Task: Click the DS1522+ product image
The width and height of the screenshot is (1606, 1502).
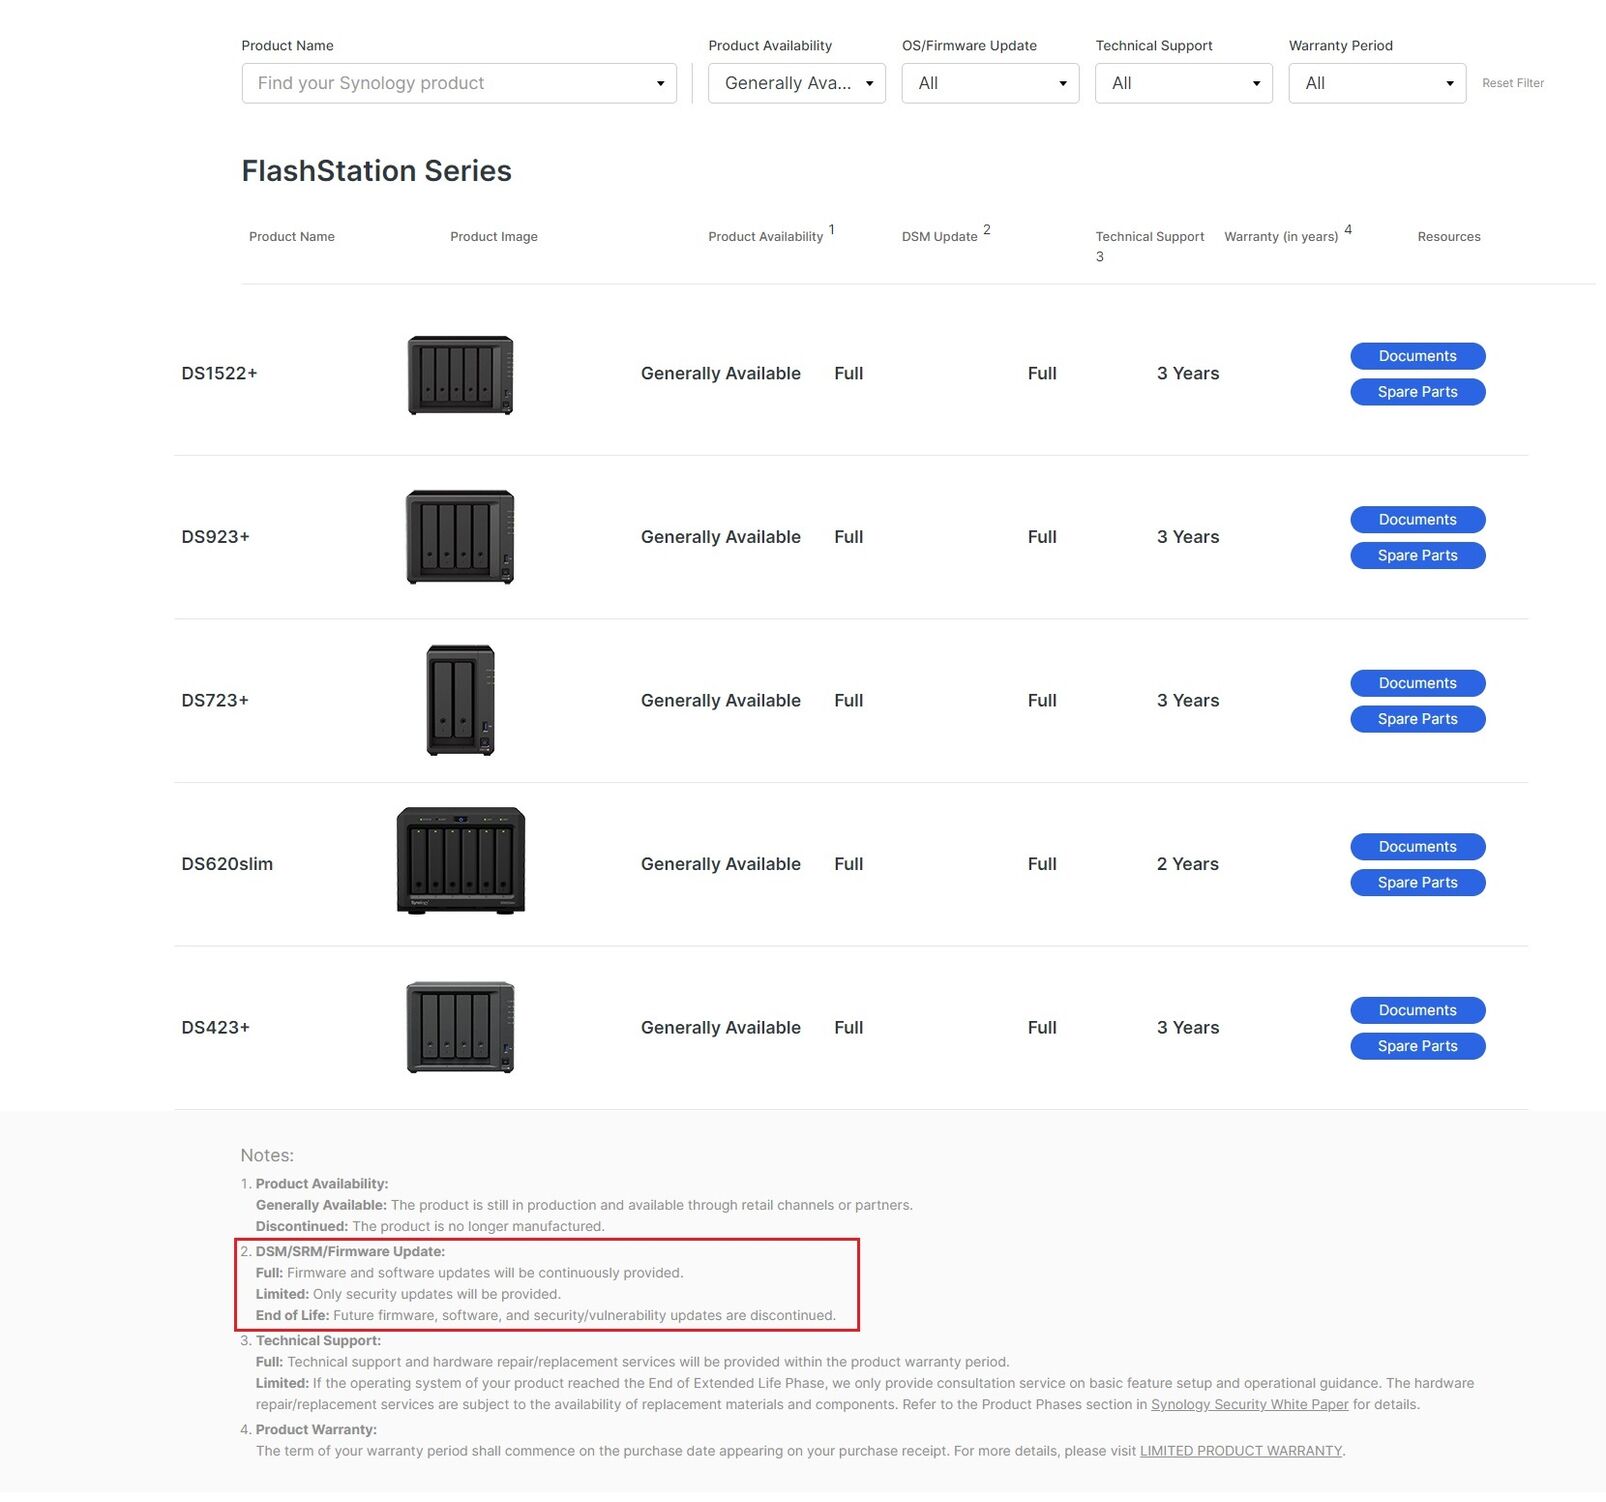Action: 460,374
